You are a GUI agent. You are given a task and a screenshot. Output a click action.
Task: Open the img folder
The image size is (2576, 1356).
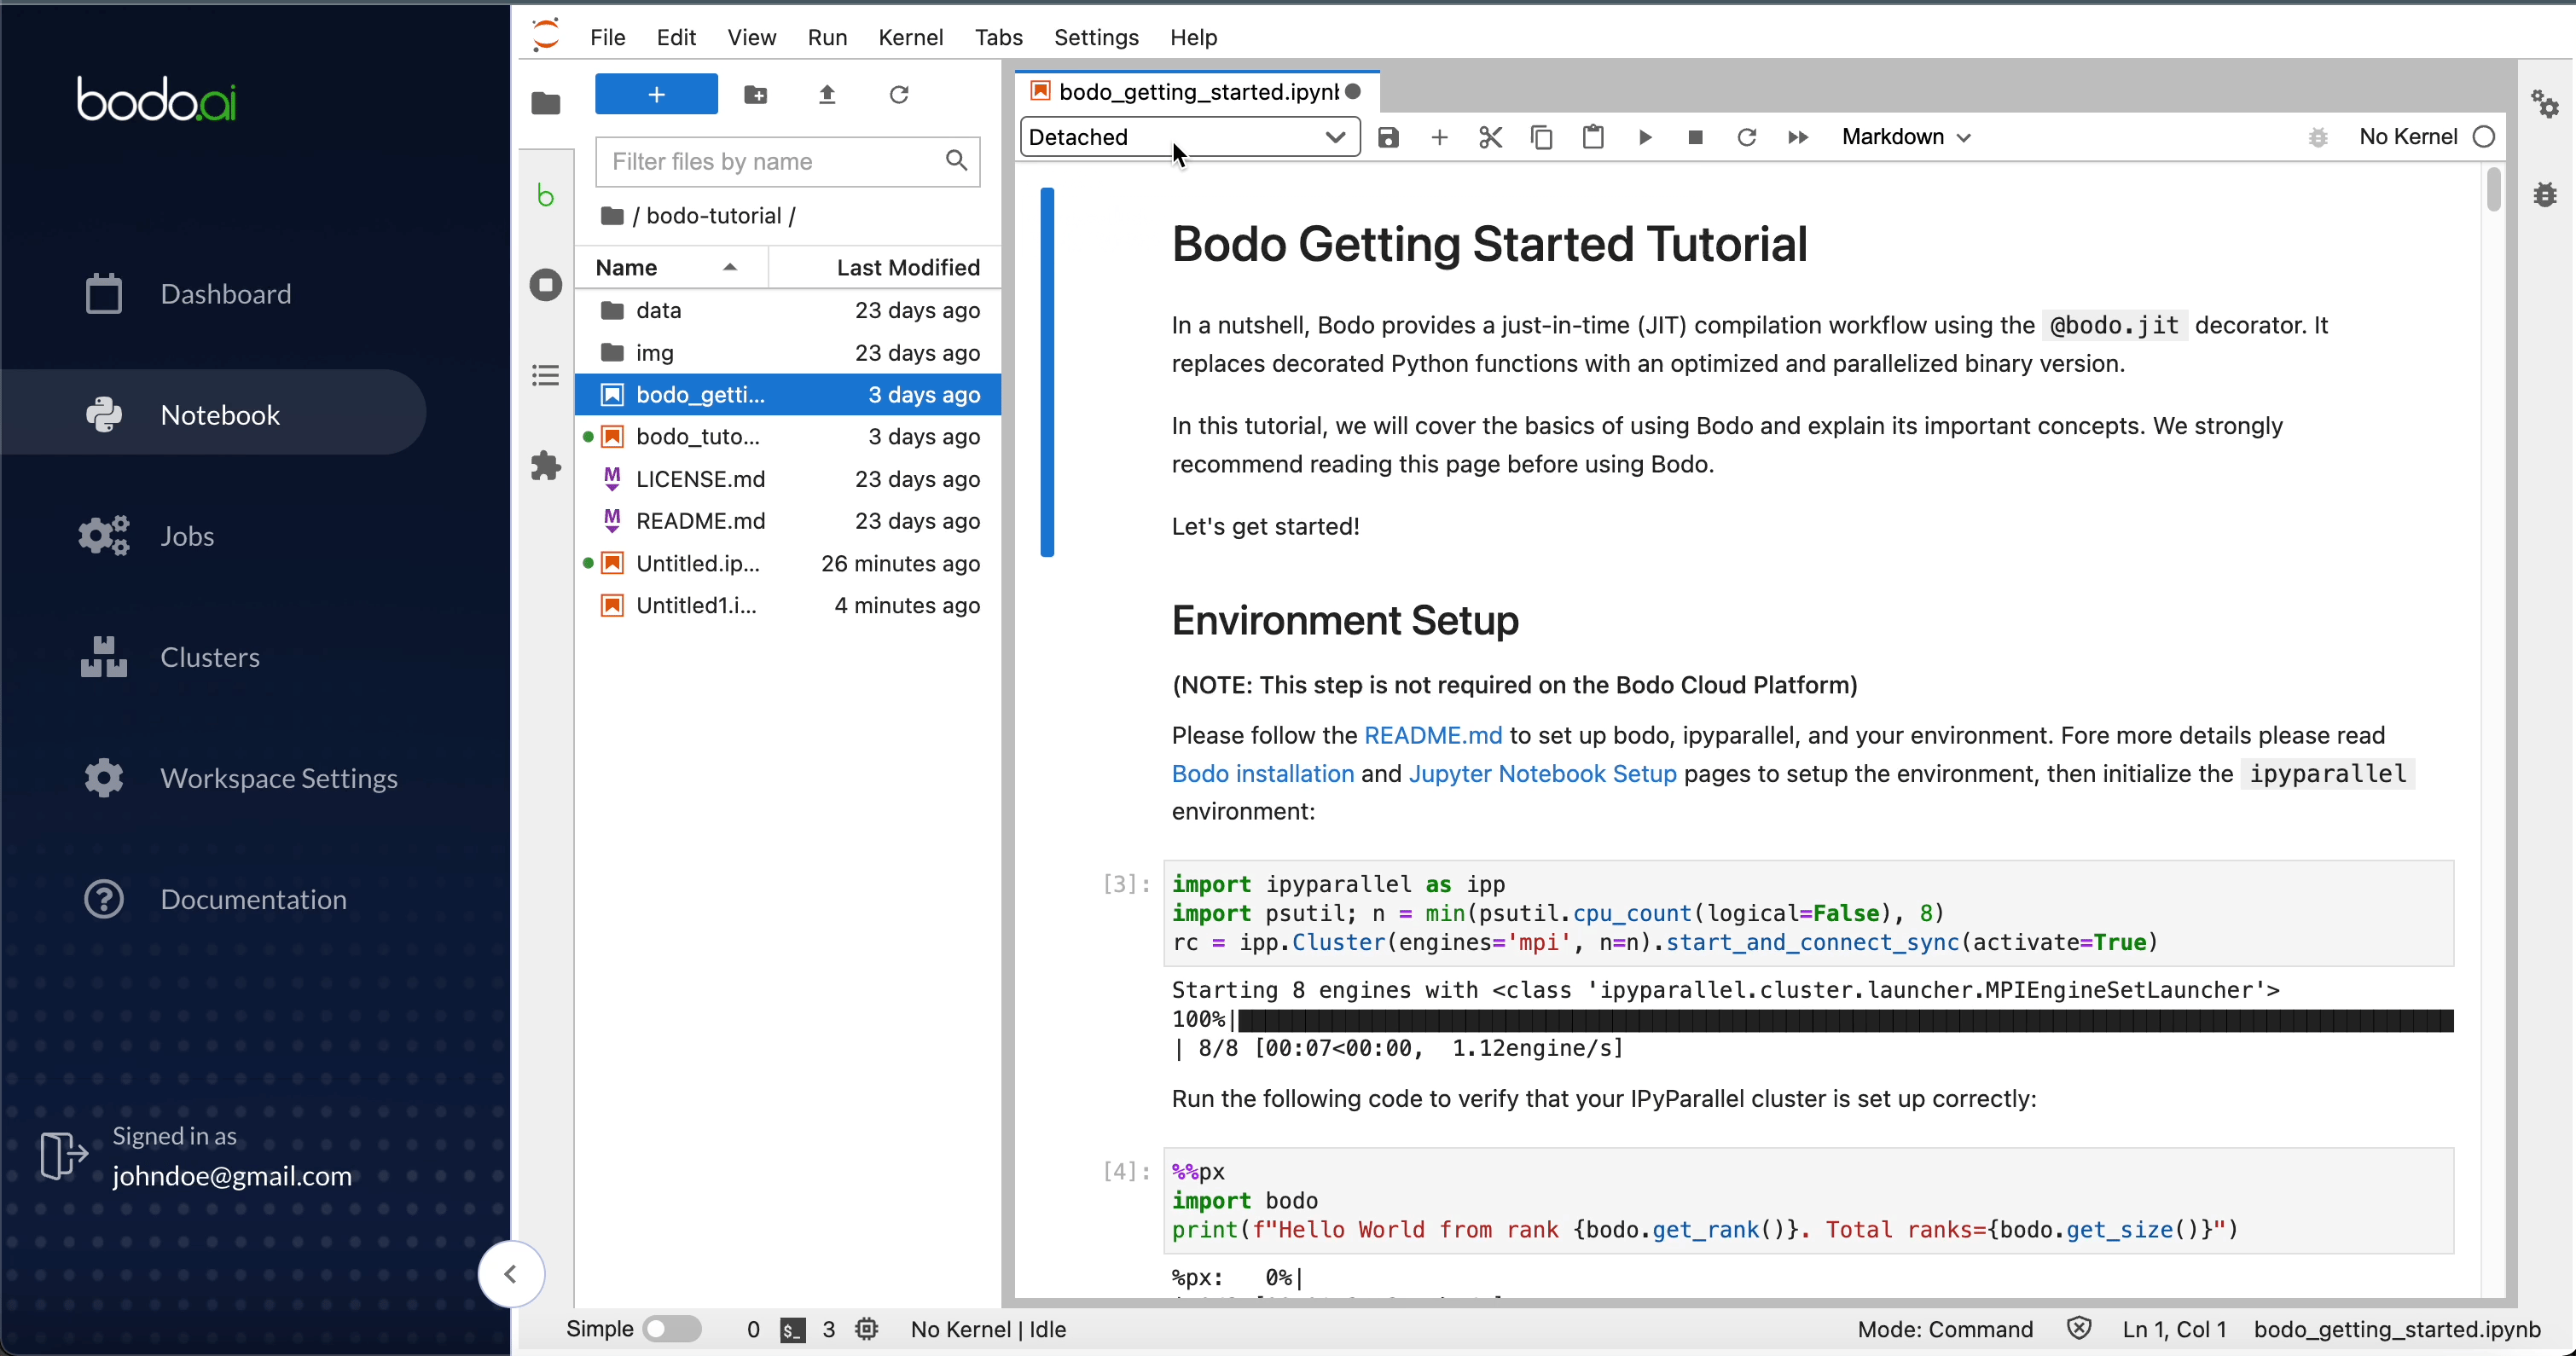pyautogui.click(x=787, y=352)
